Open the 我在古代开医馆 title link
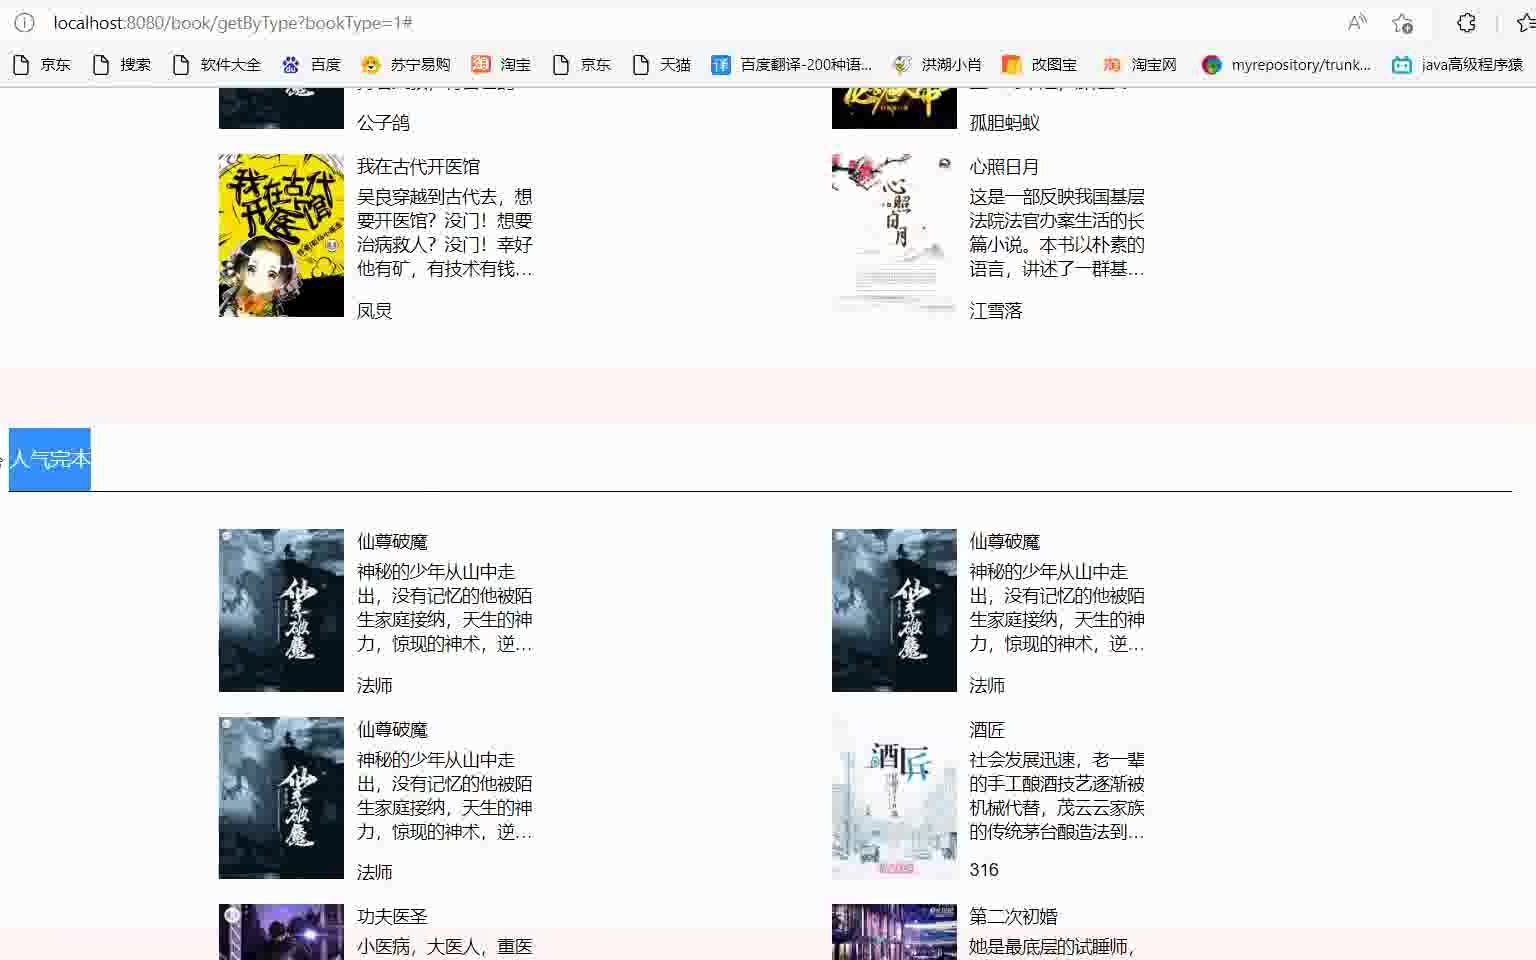The image size is (1536, 960). (x=418, y=167)
